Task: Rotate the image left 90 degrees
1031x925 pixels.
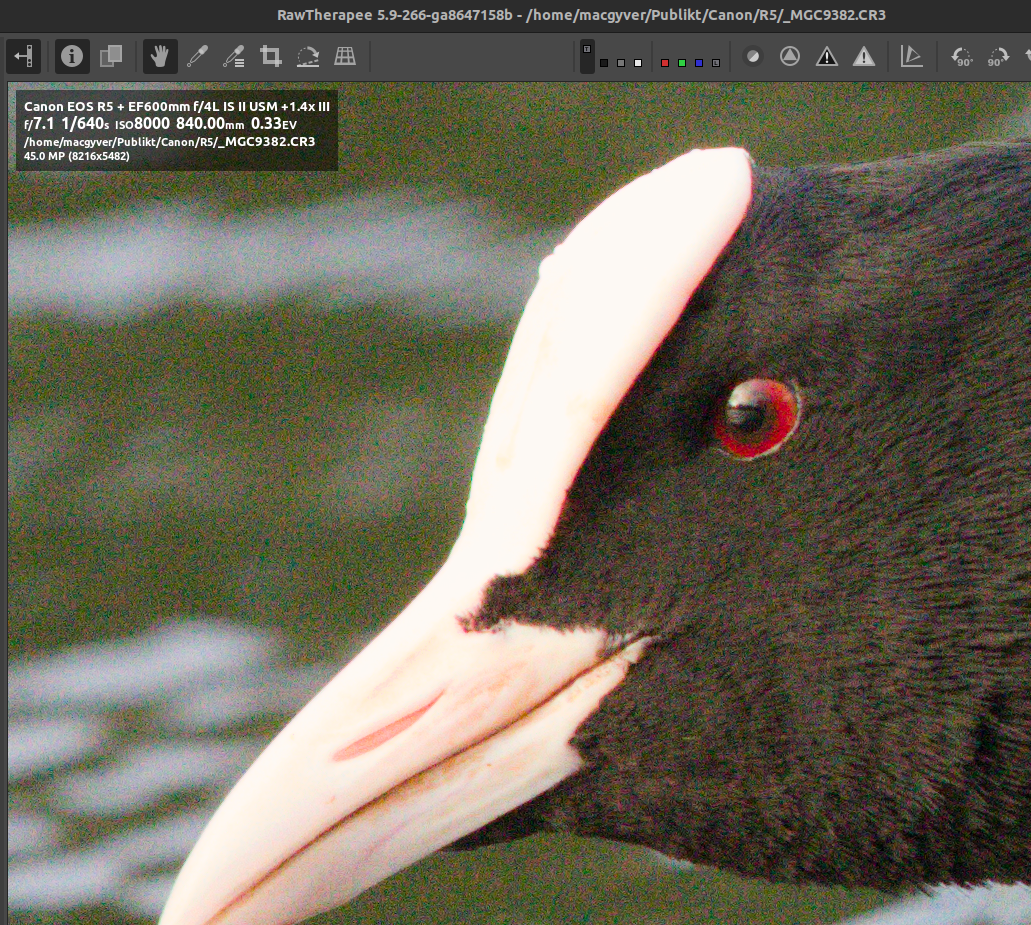Action: pos(961,56)
